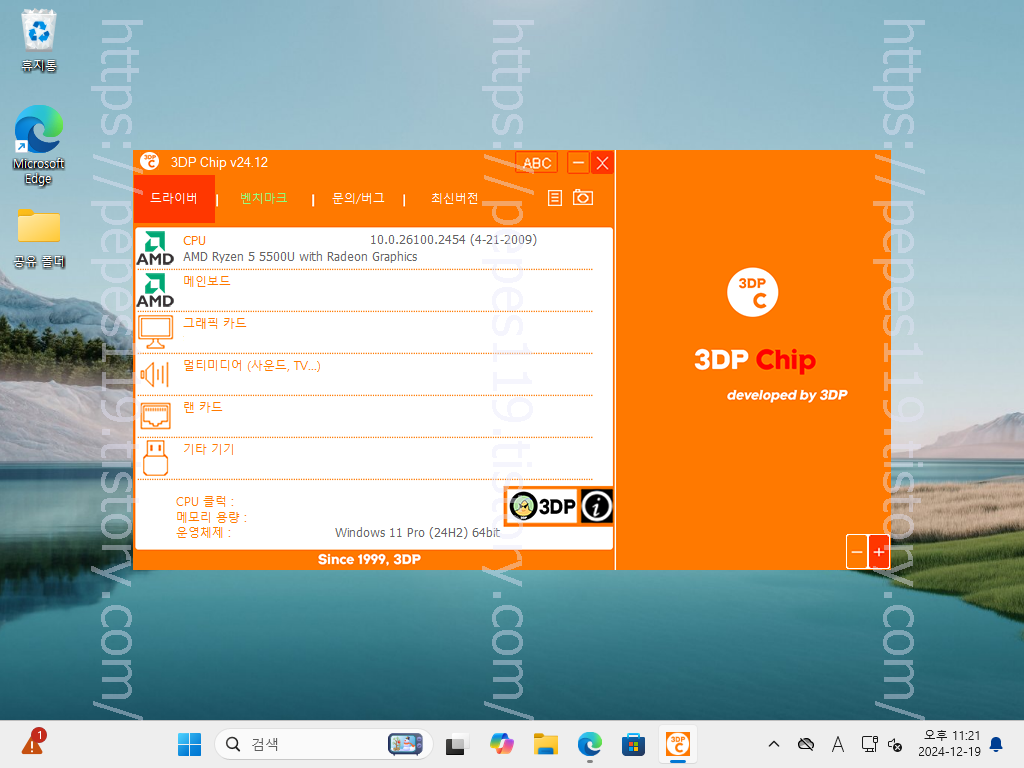Select the 최신버전 tab
This screenshot has width=1024, height=768.
pyautogui.click(x=454, y=199)
